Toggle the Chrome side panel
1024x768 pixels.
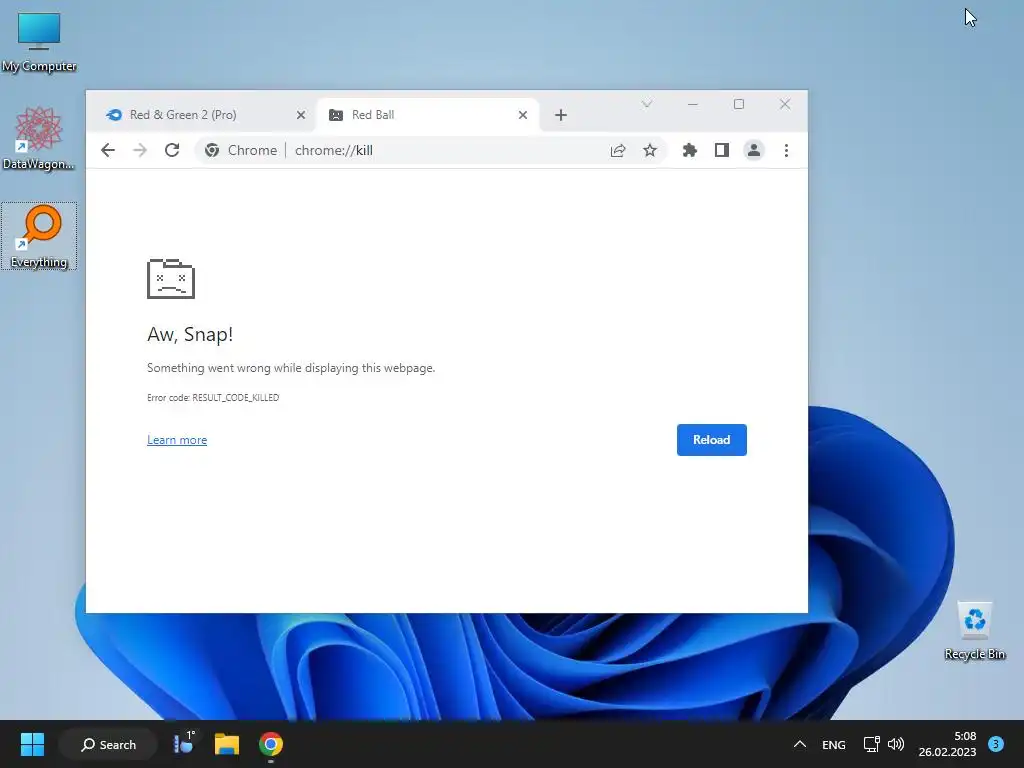click(x=722, y=150)
